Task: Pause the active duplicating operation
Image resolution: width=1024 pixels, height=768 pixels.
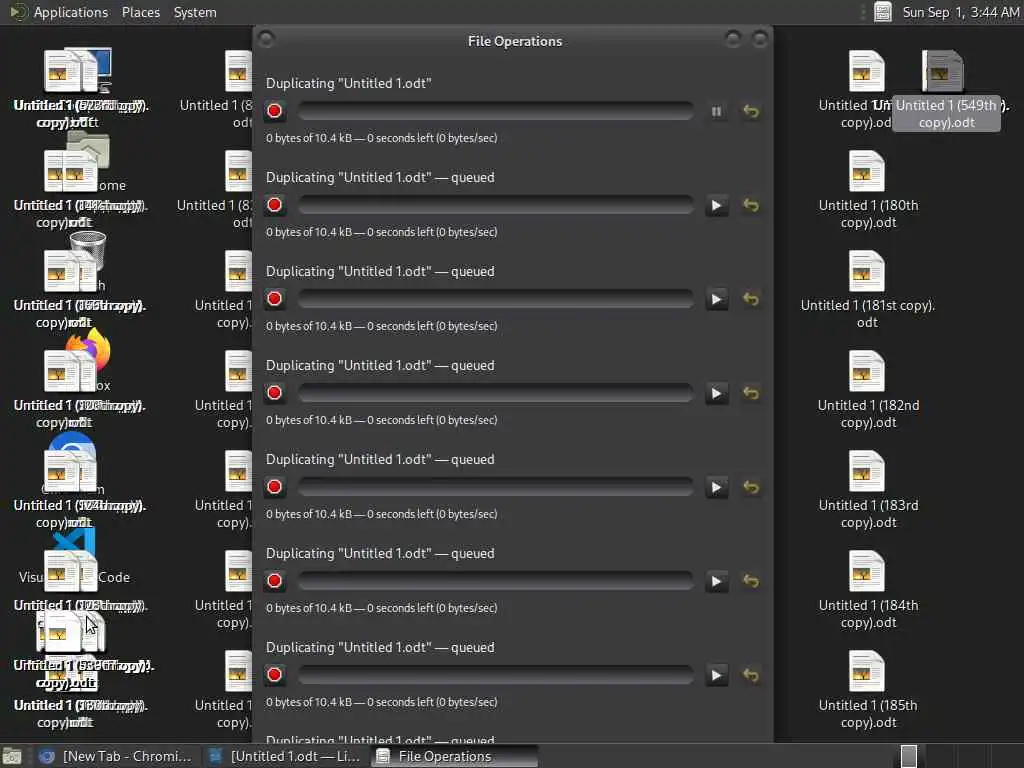Action: [716, 112]
